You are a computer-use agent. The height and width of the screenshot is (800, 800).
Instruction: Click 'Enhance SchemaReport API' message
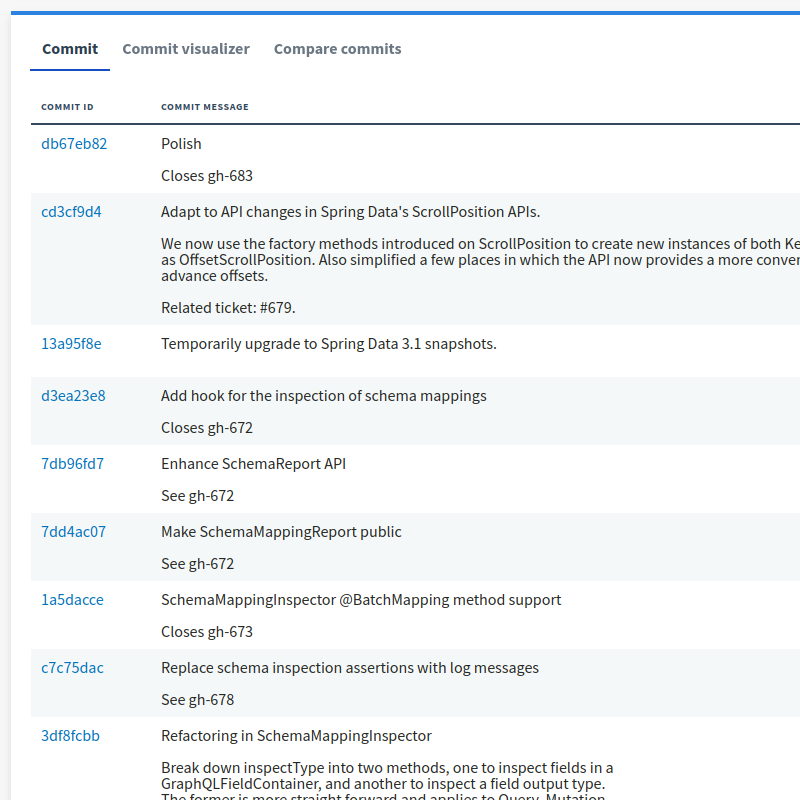253,464
